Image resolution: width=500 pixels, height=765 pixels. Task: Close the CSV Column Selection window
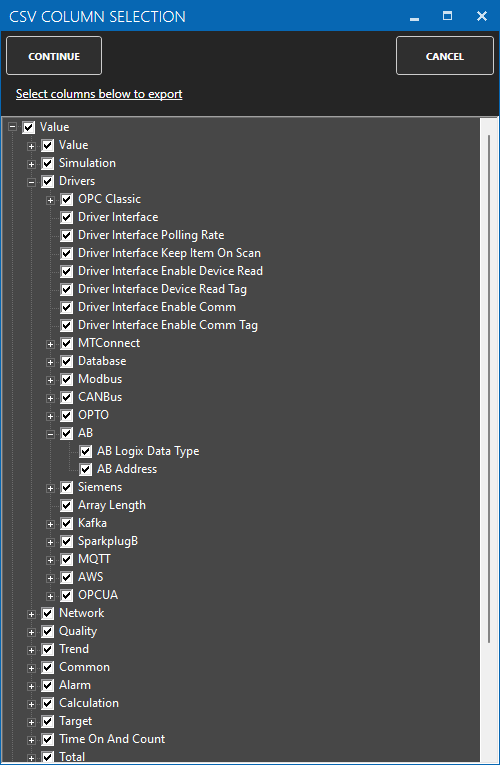coord(481,16)
